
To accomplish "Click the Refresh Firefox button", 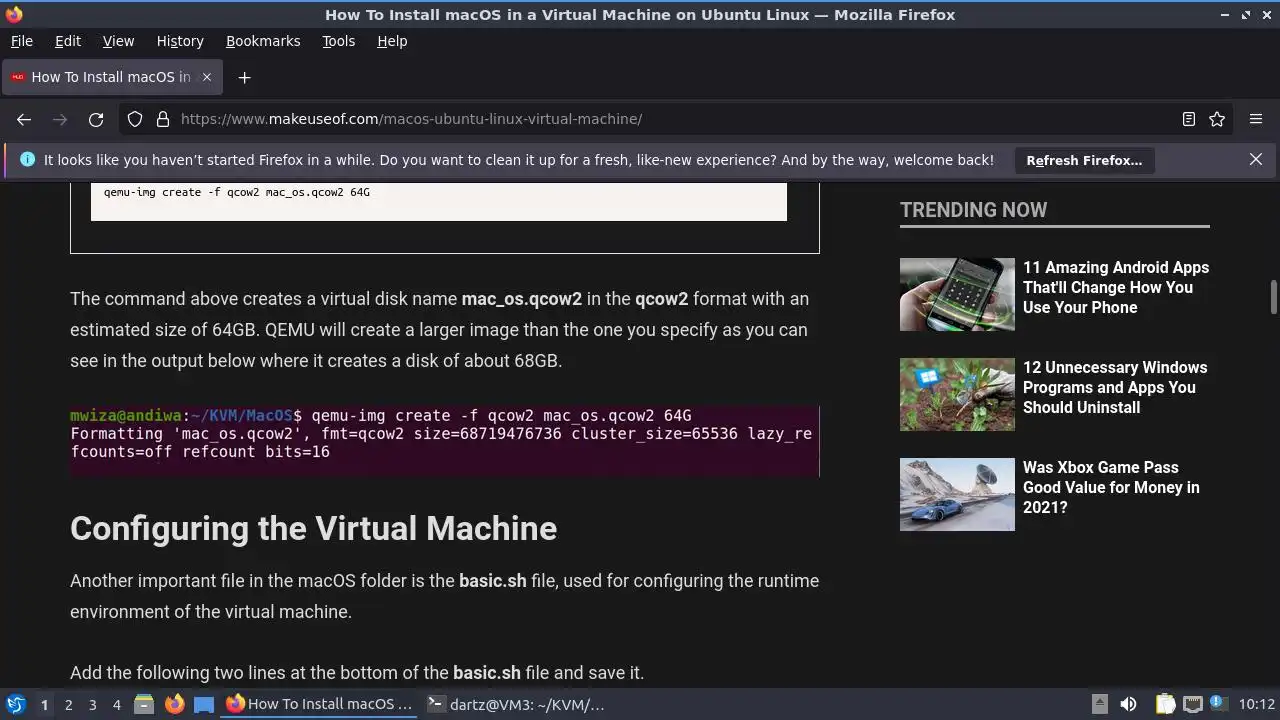I will click(x=1084, y=160).
